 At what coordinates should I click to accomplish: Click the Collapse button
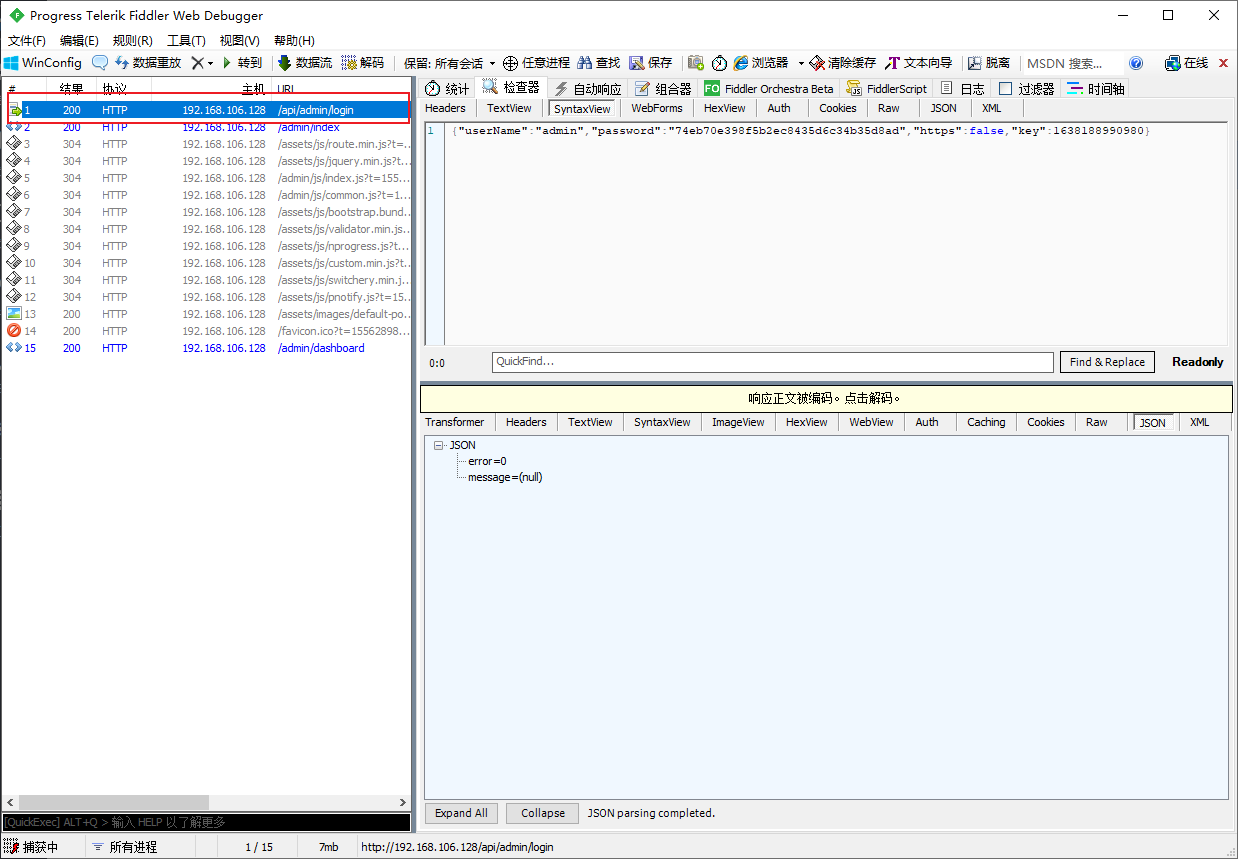543,813
